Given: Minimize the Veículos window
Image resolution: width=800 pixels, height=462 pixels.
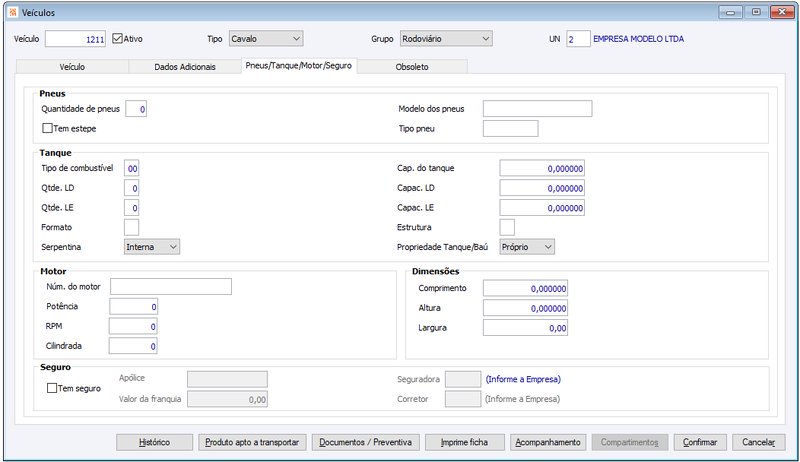Looking at the screenshot, I should coord(730,12).
